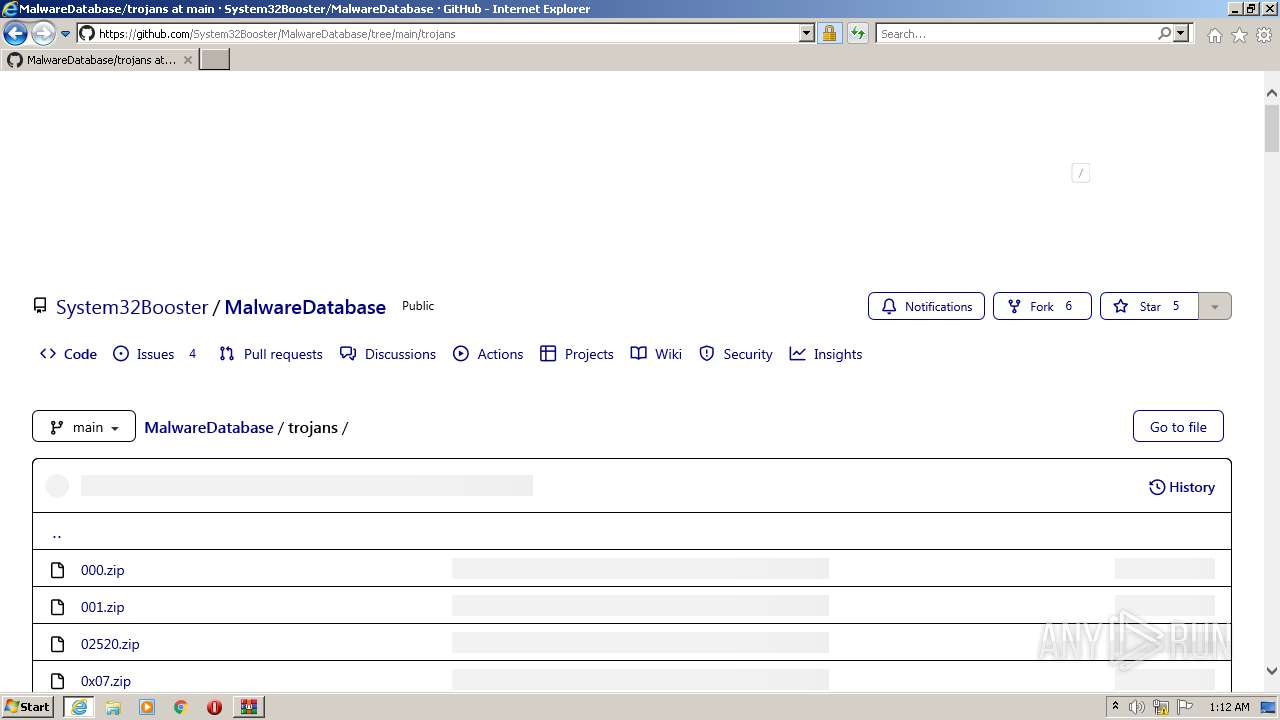Click the scrollbar up arrow
1280x720 pixels.
[1272, 92]
